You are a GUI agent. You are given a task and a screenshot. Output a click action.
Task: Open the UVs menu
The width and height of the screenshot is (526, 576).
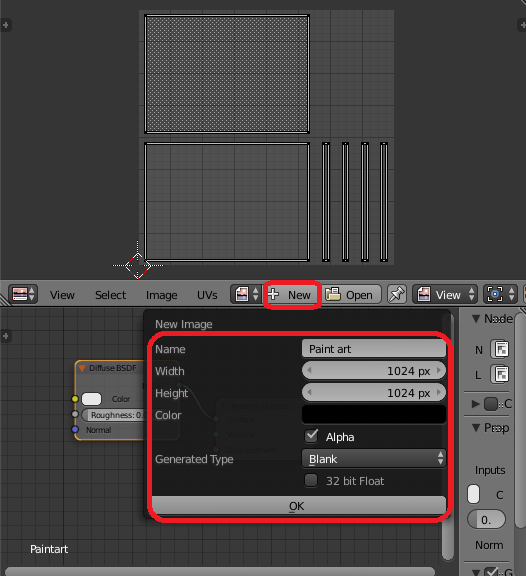(207, 295)
